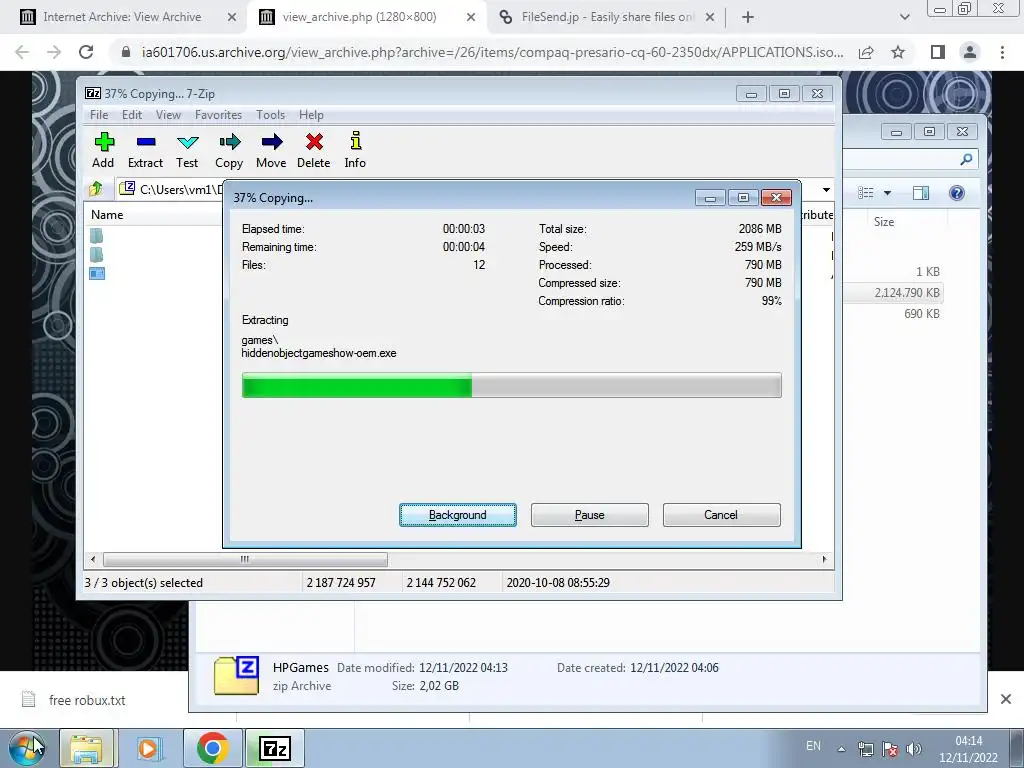Select the first folder icon in file list

pyautogui.click(x=97, y=236)
